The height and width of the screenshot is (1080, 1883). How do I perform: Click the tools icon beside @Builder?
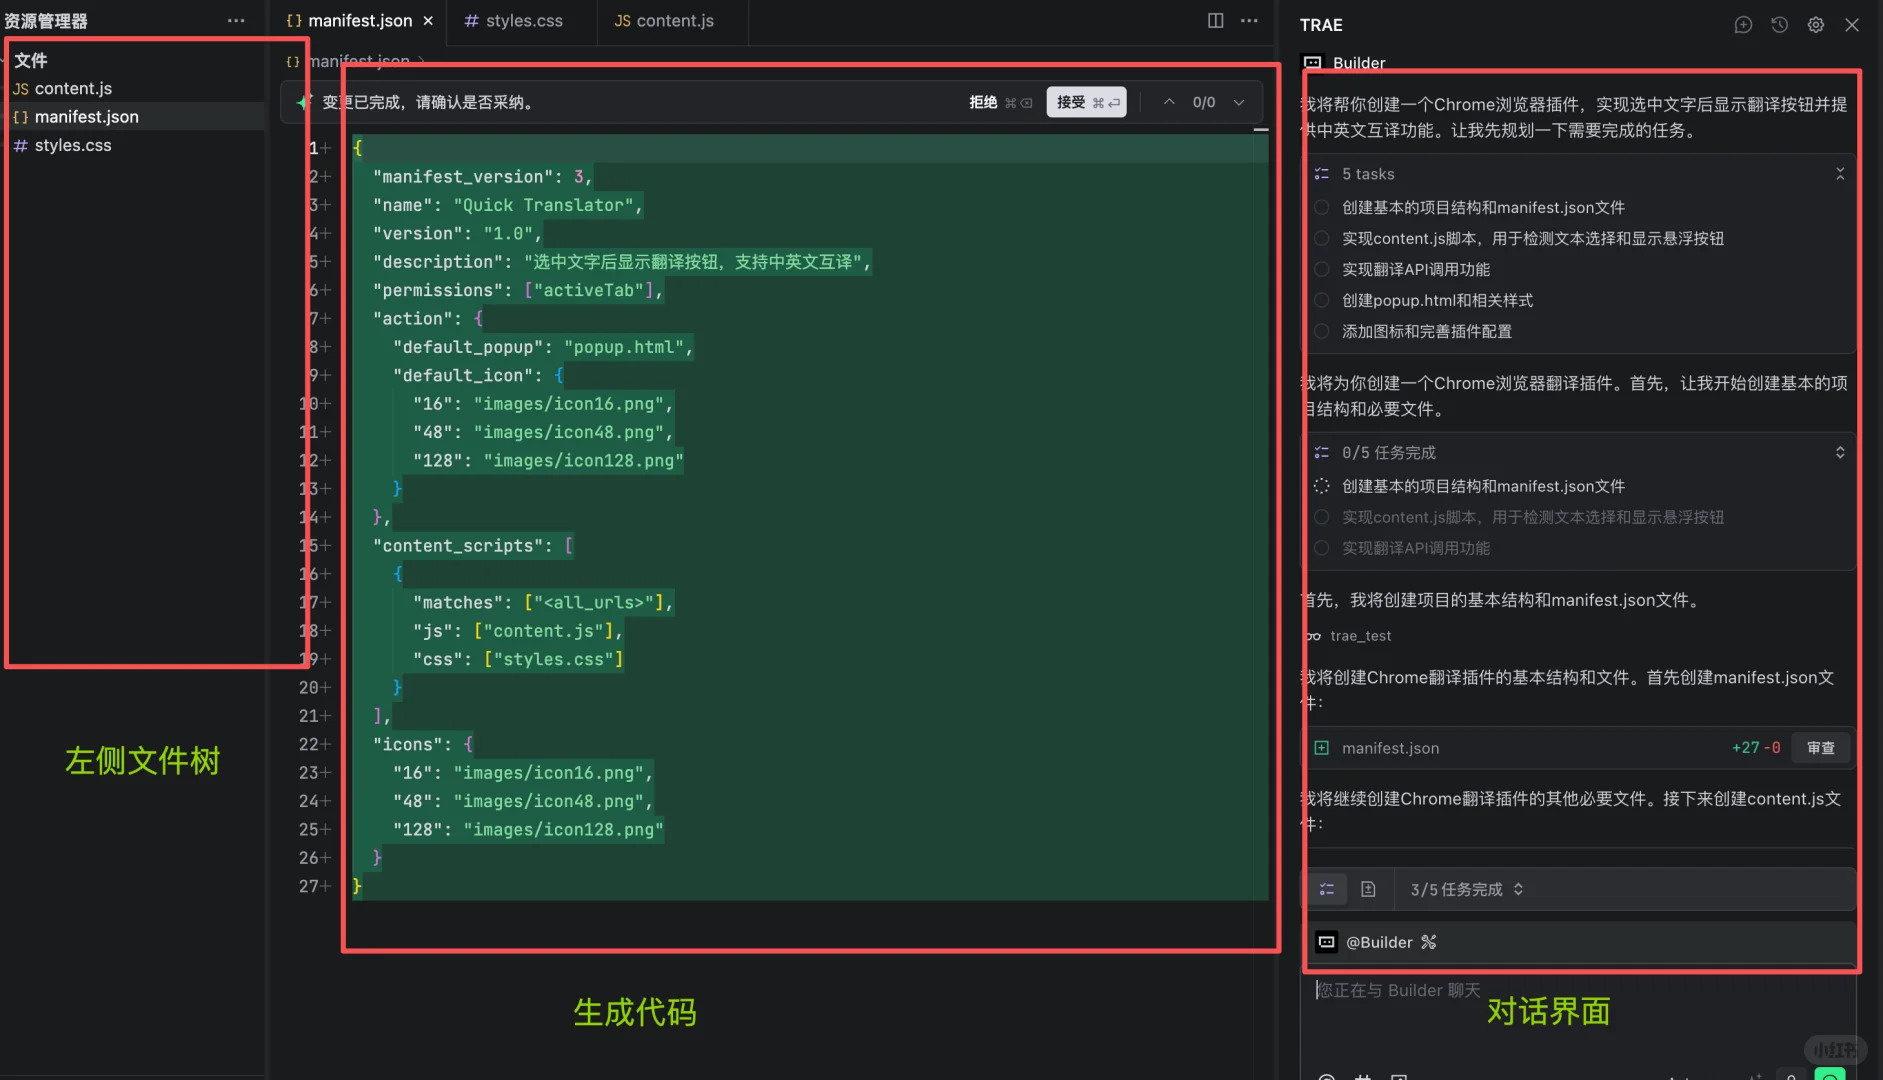pyautogui.click(x=1428, y=942)
